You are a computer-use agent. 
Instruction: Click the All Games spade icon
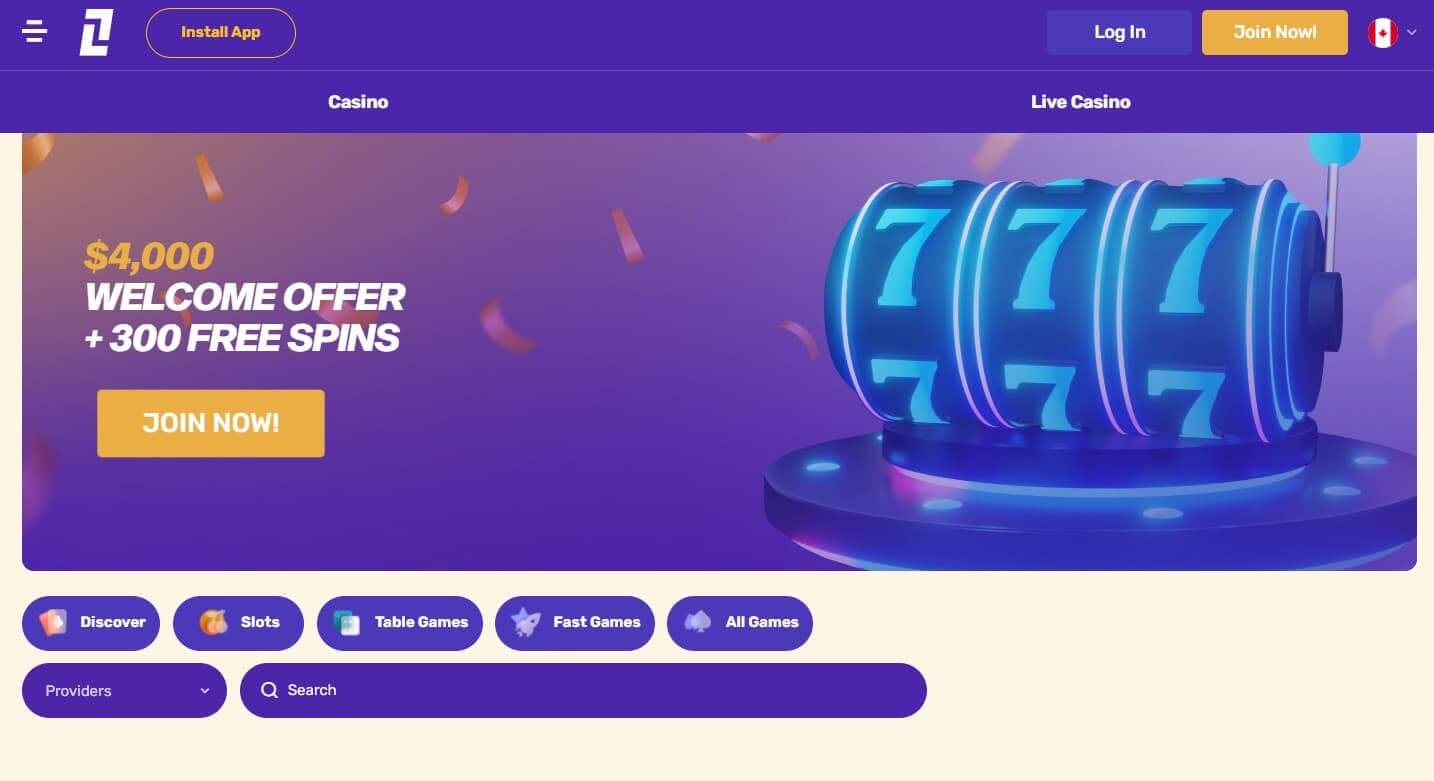click(x=698, y=622)
